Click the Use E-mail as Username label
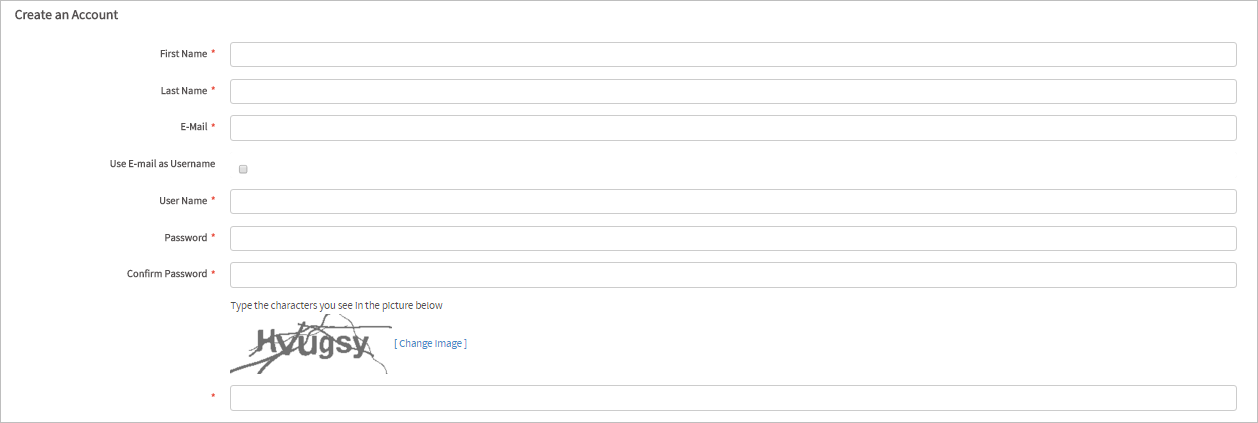Screen dimensions: 1258x423 pos(162,164)
